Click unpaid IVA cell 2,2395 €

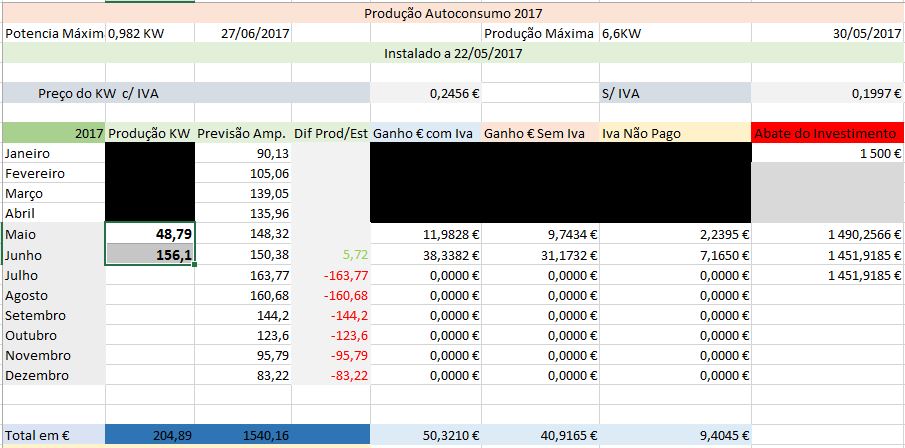[675, 234]
